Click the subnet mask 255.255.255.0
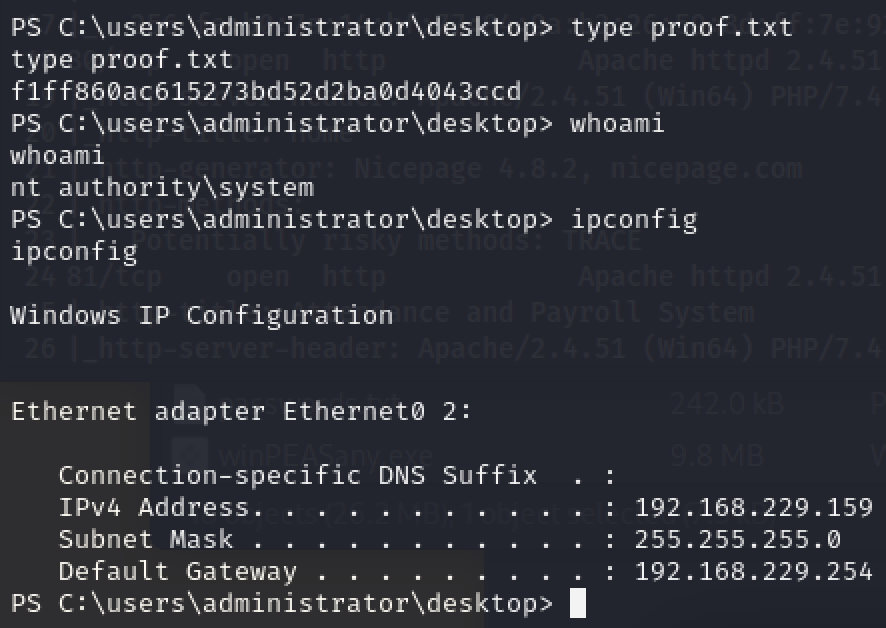 (x=737, y=540)
